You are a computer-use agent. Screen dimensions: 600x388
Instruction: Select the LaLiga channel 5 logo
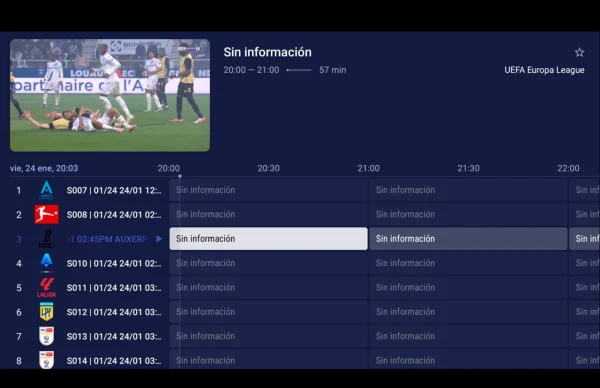coord(46,287)
